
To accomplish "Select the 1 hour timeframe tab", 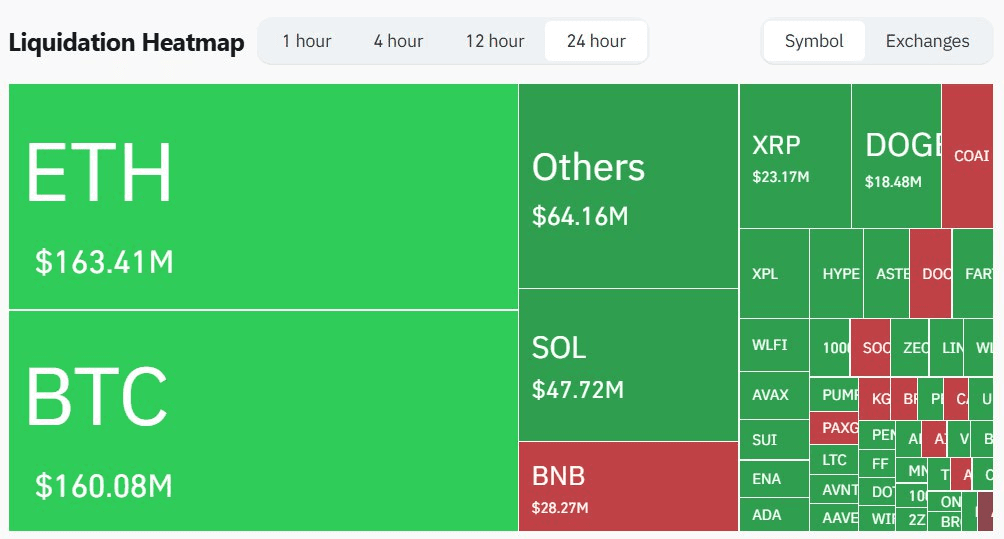I will tap(306, 41).
